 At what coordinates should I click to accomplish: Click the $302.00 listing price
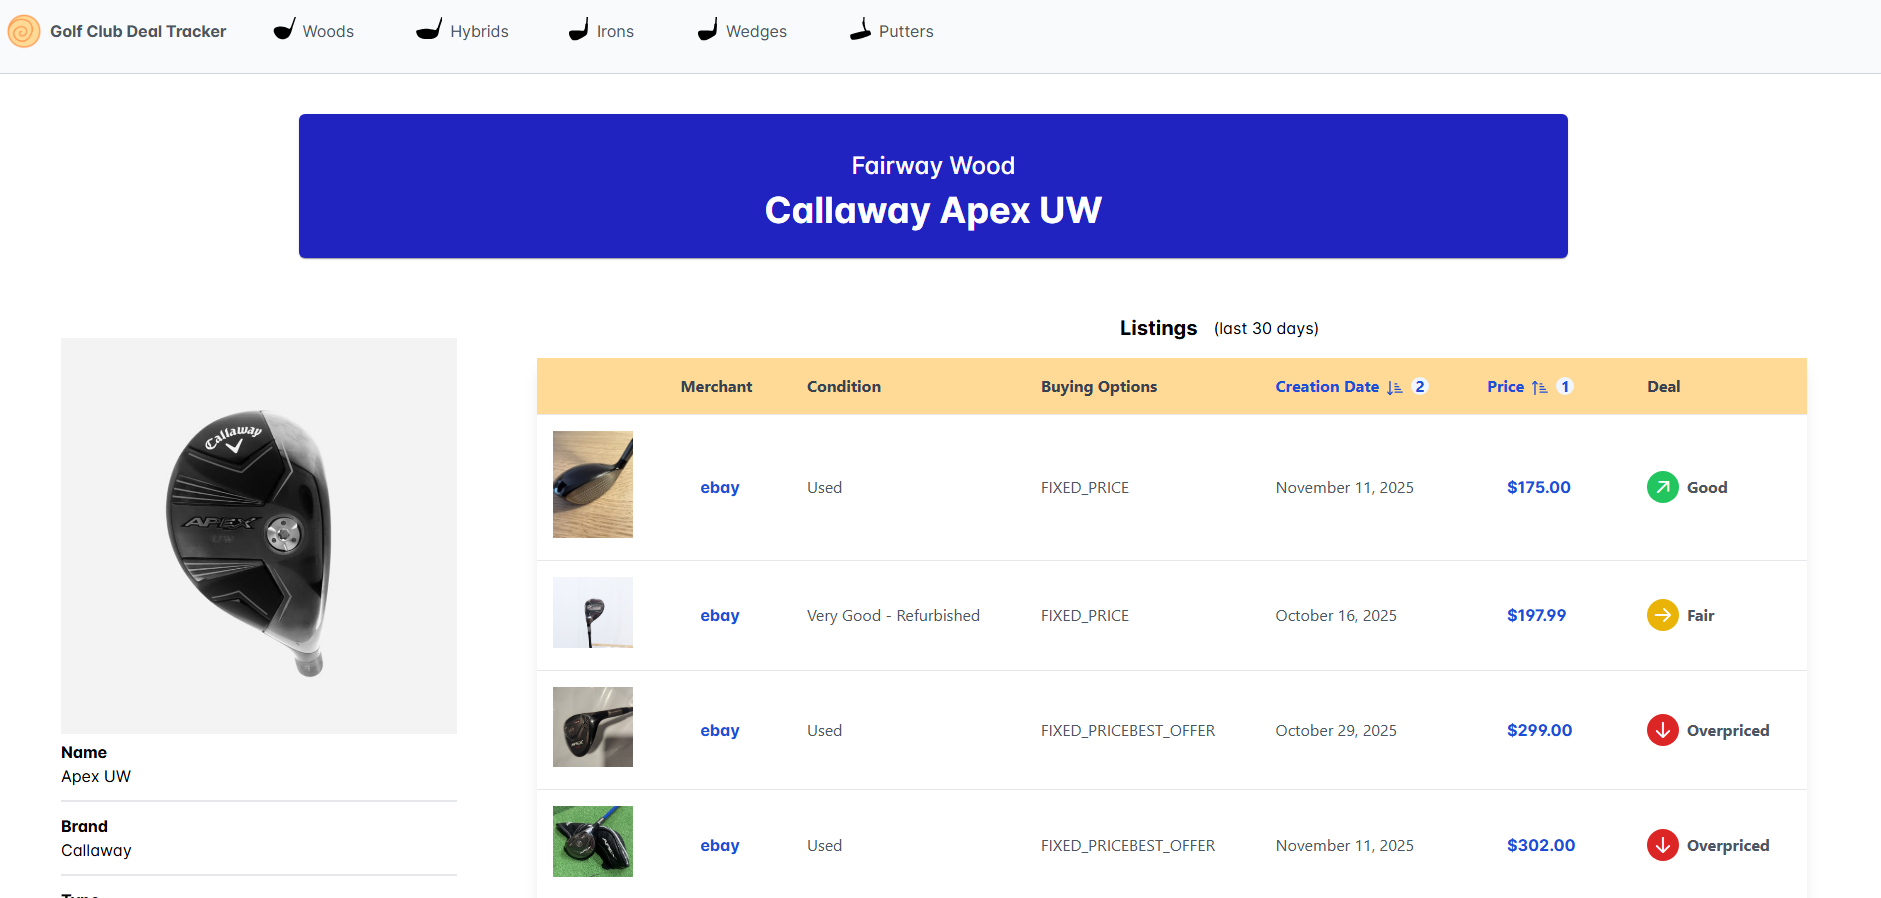(x=1540, y=845)
